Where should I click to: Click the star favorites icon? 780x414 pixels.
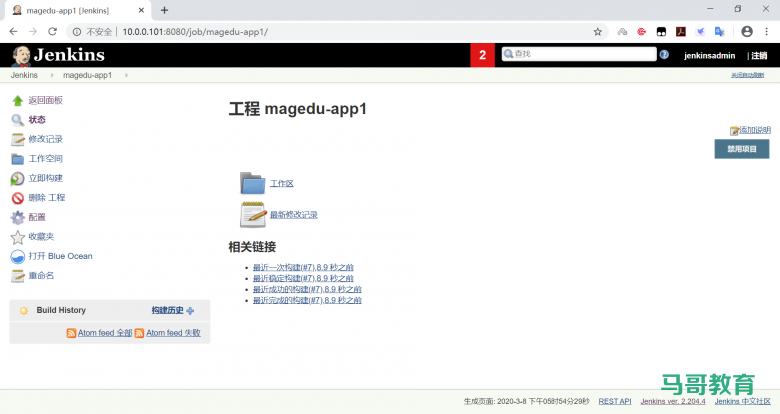[17, 237]
